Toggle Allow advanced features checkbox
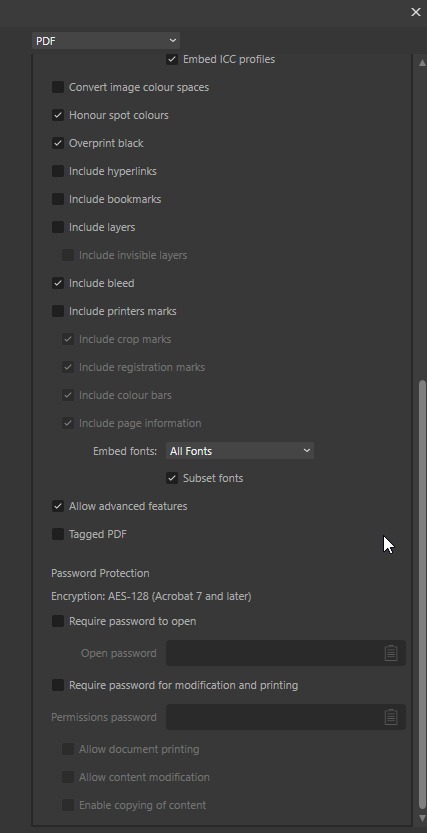This screenshot has height=833, width=427. (x=58, y=506)
